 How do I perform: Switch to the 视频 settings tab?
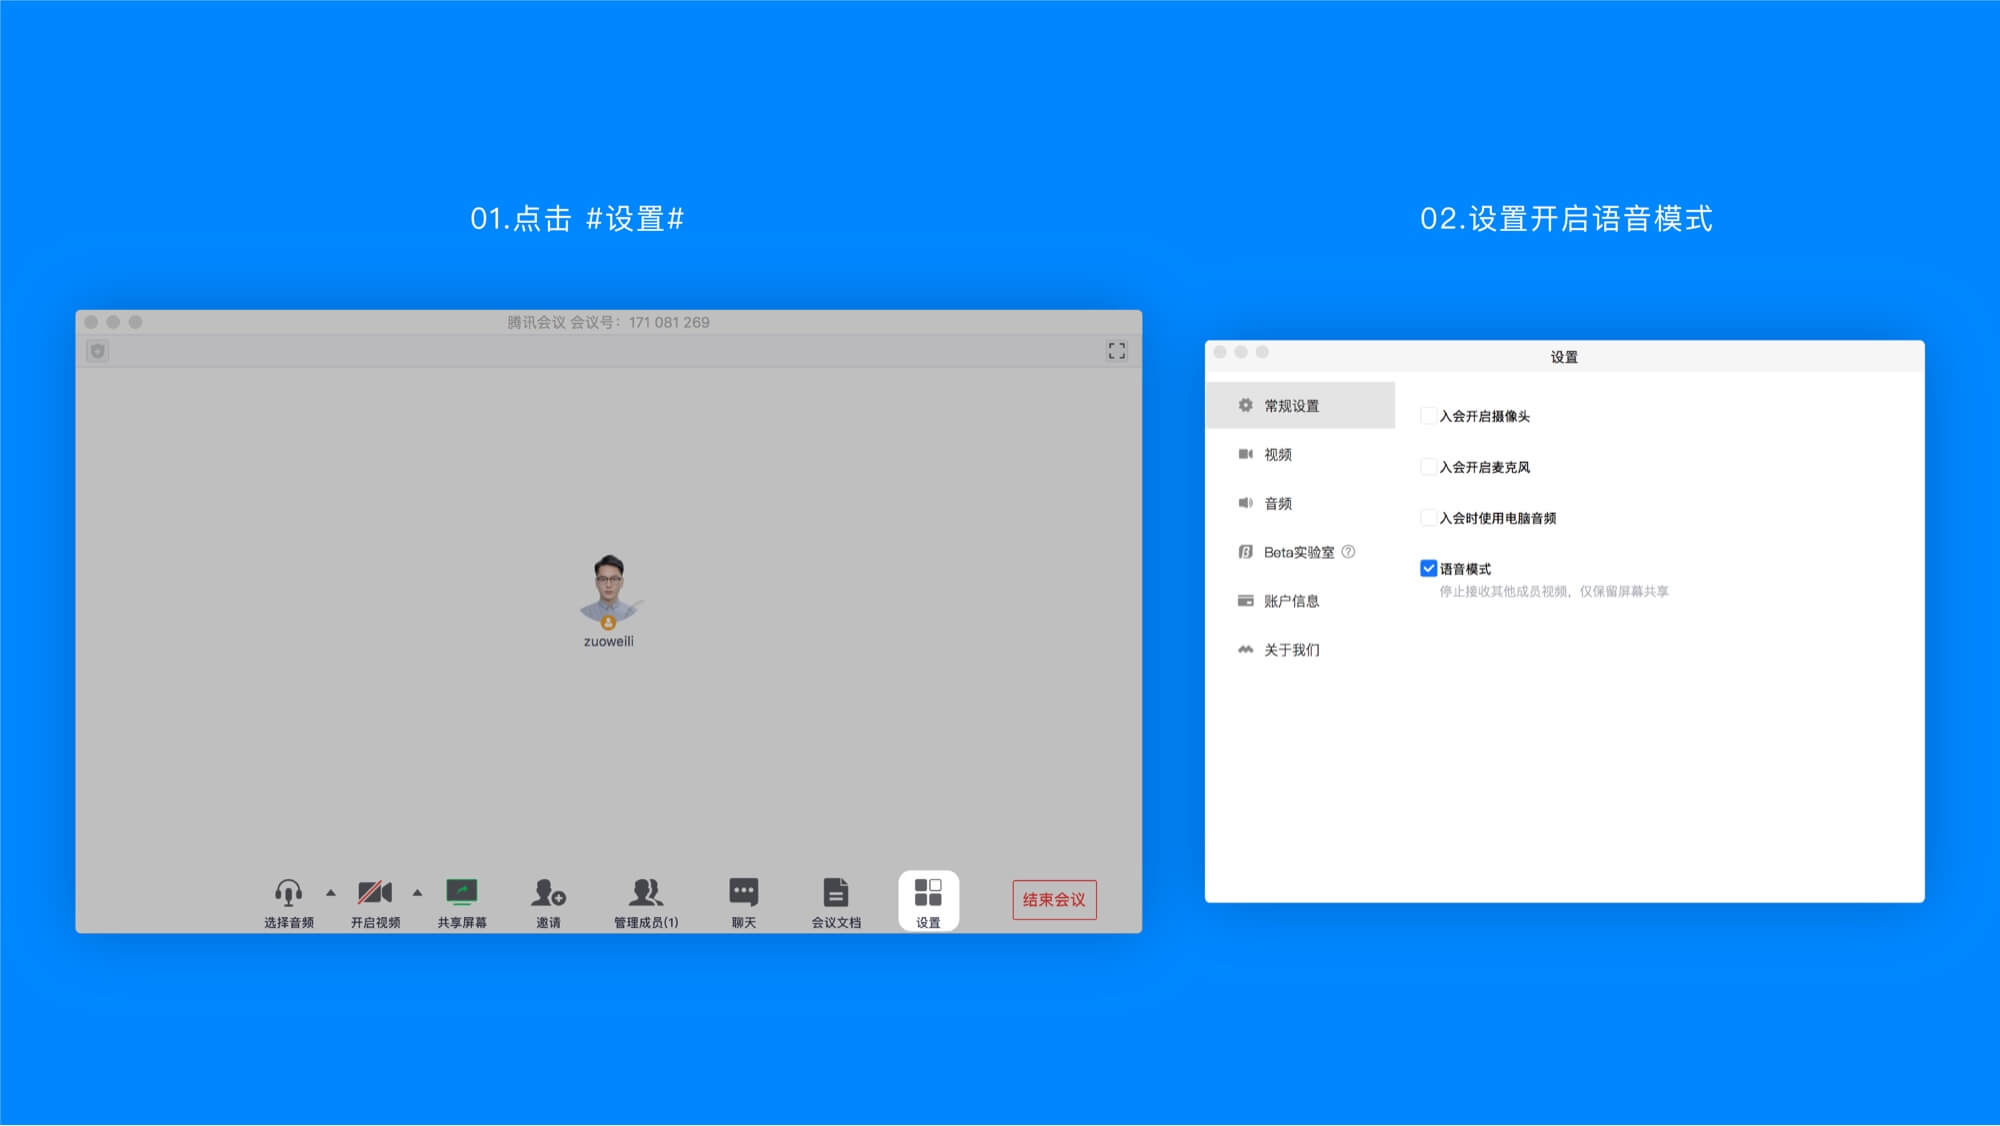(1279, 454)
